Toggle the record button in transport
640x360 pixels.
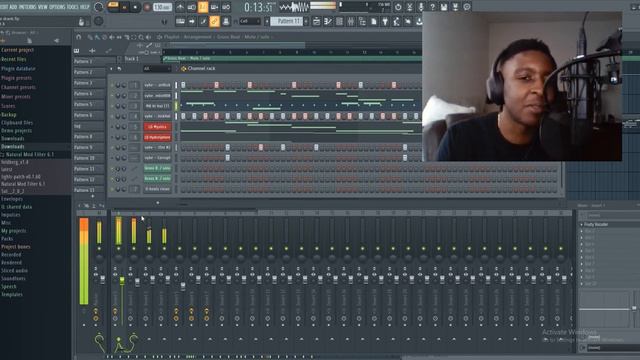coord(147,7)
